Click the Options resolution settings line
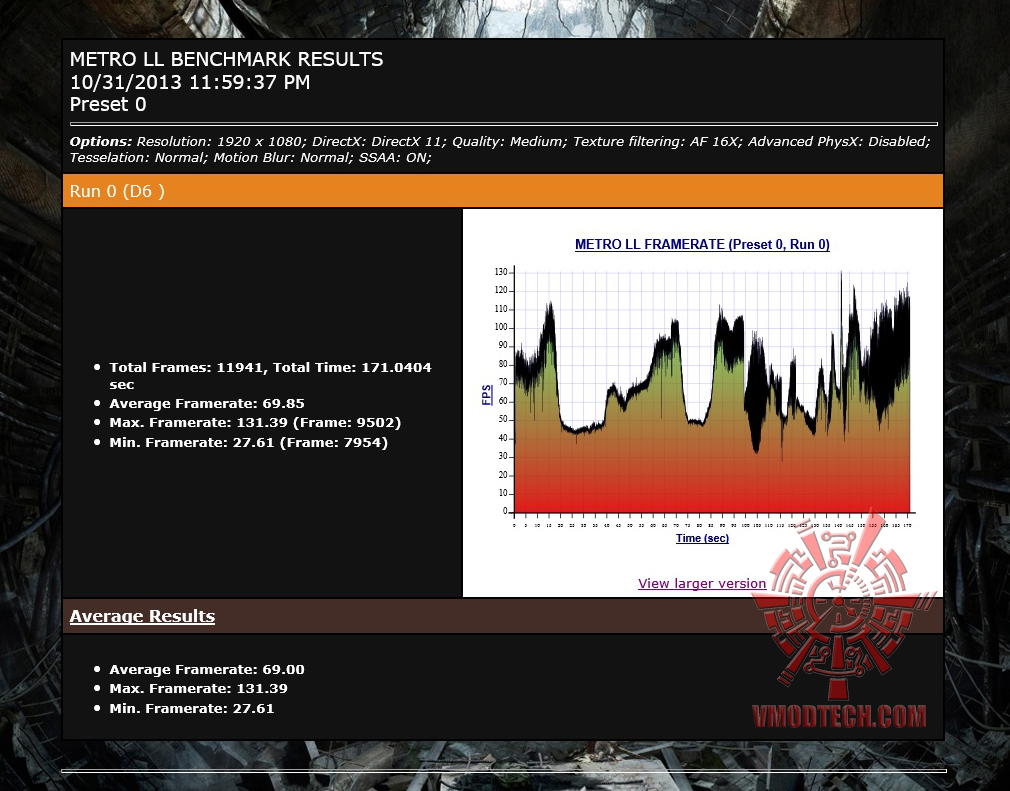The height and width of the screenshot is (791, 1010). [x=500, y=142]
